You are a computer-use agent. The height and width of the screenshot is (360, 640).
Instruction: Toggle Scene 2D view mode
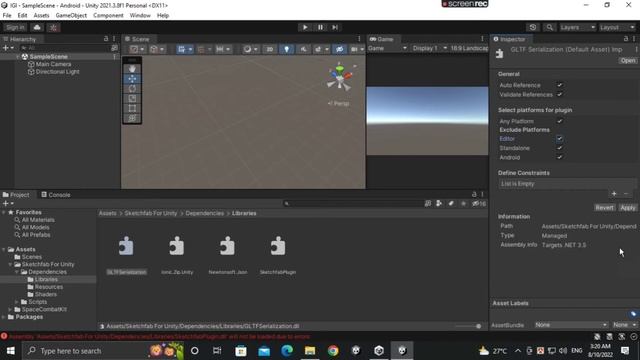[x=269, y=49]
